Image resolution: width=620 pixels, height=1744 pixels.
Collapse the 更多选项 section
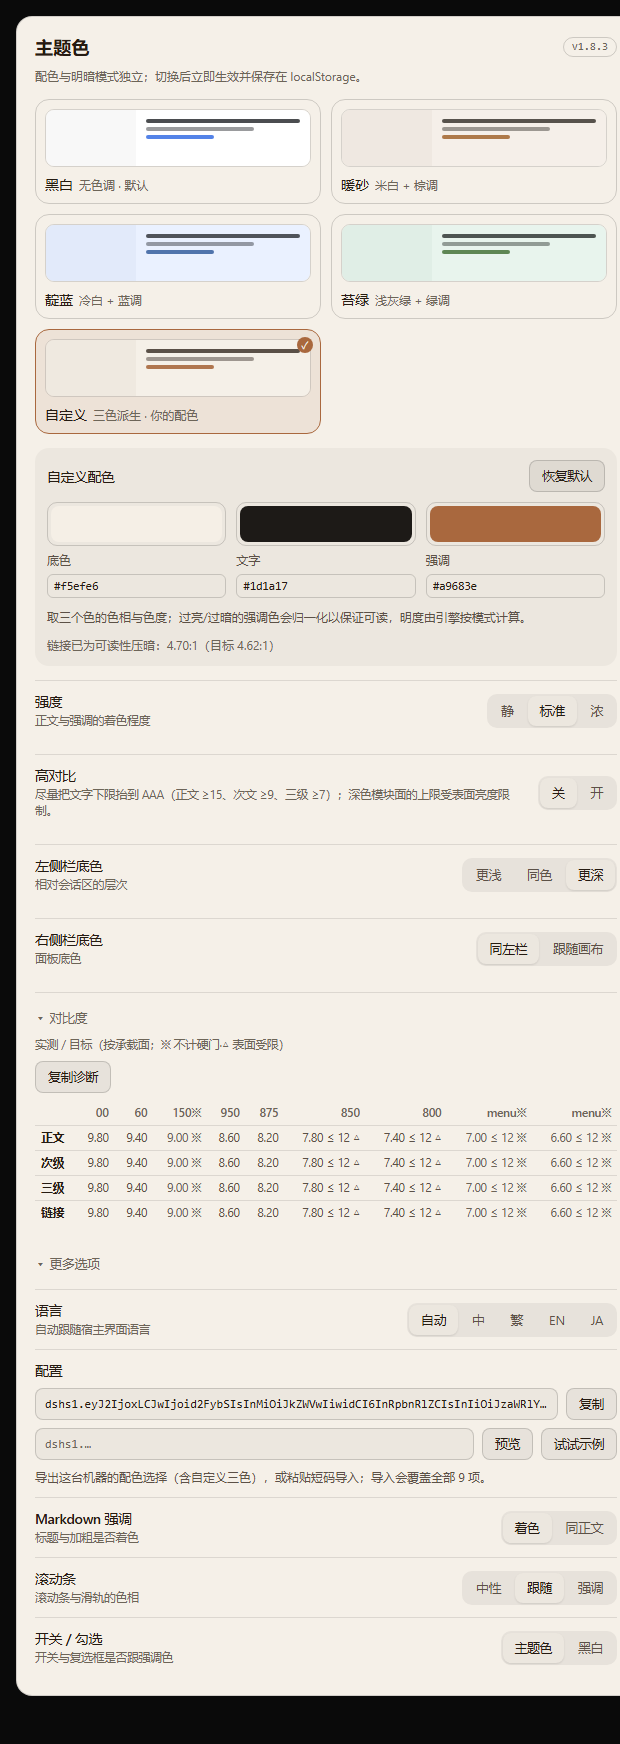point(68,1264)
